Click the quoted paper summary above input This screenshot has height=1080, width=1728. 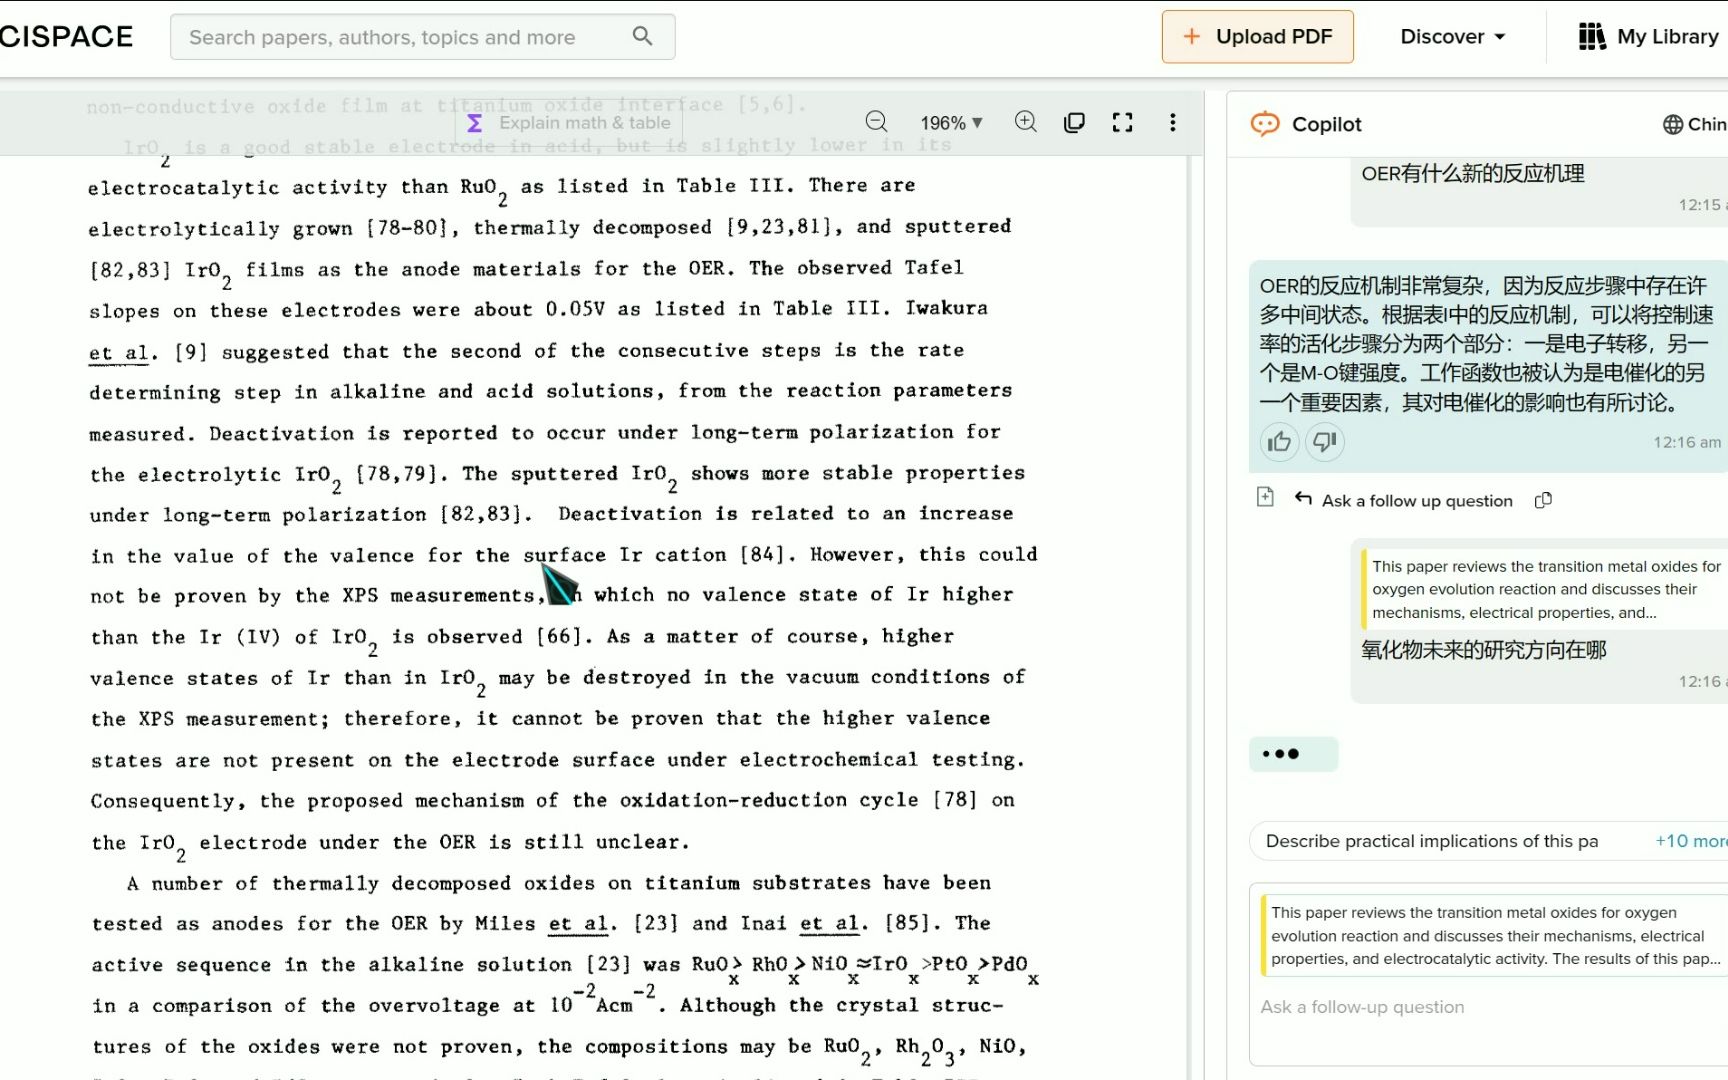tap(1494, 935)
